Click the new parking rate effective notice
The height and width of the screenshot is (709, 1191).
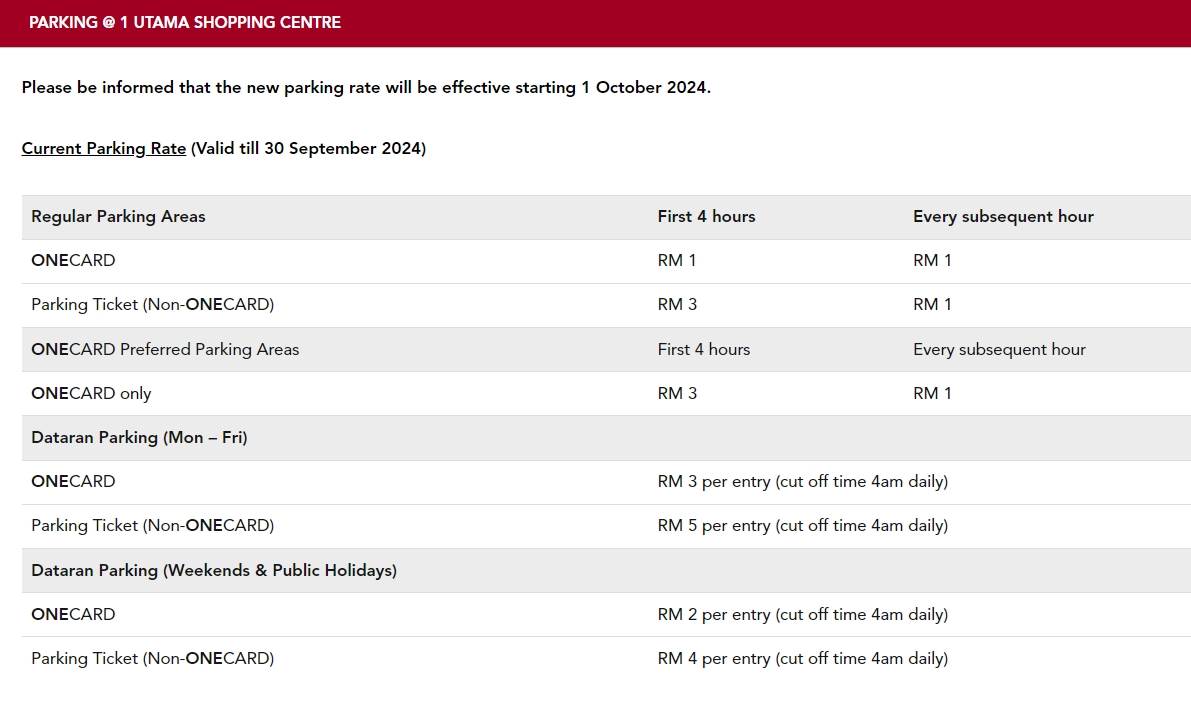[366, 87]
